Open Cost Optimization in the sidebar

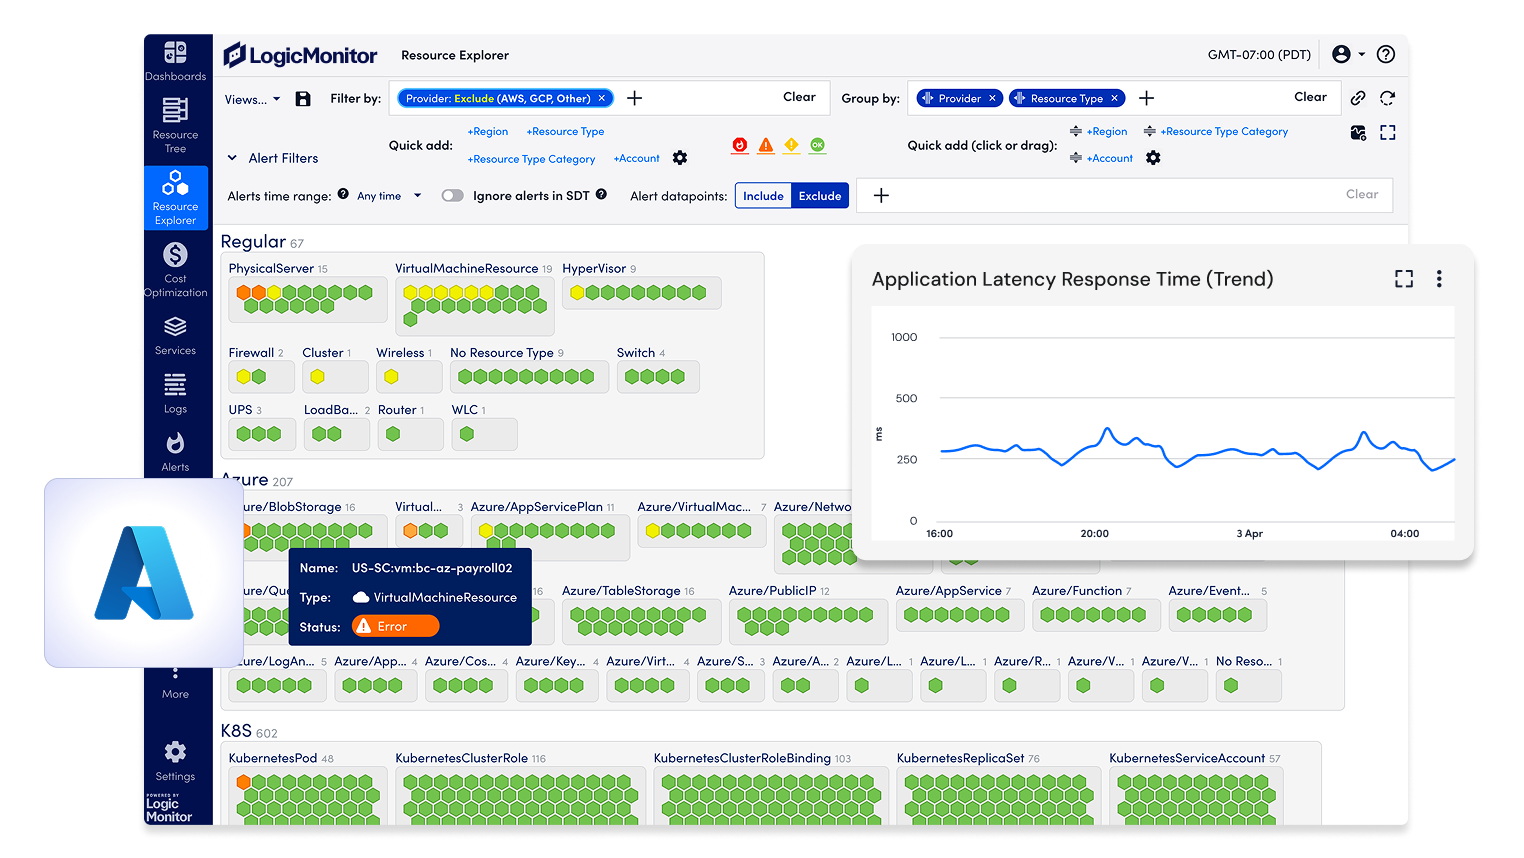tap(175, 270)
